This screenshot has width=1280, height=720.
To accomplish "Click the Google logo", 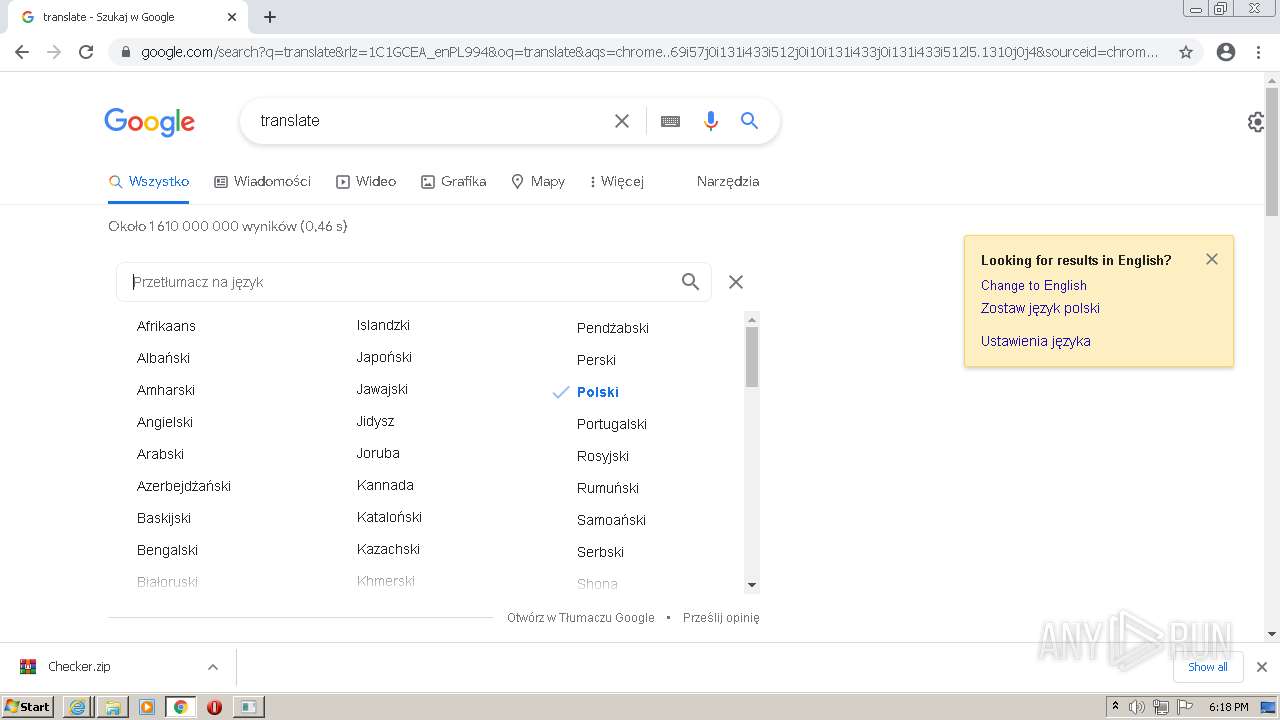I will click(x=150, y=122).
